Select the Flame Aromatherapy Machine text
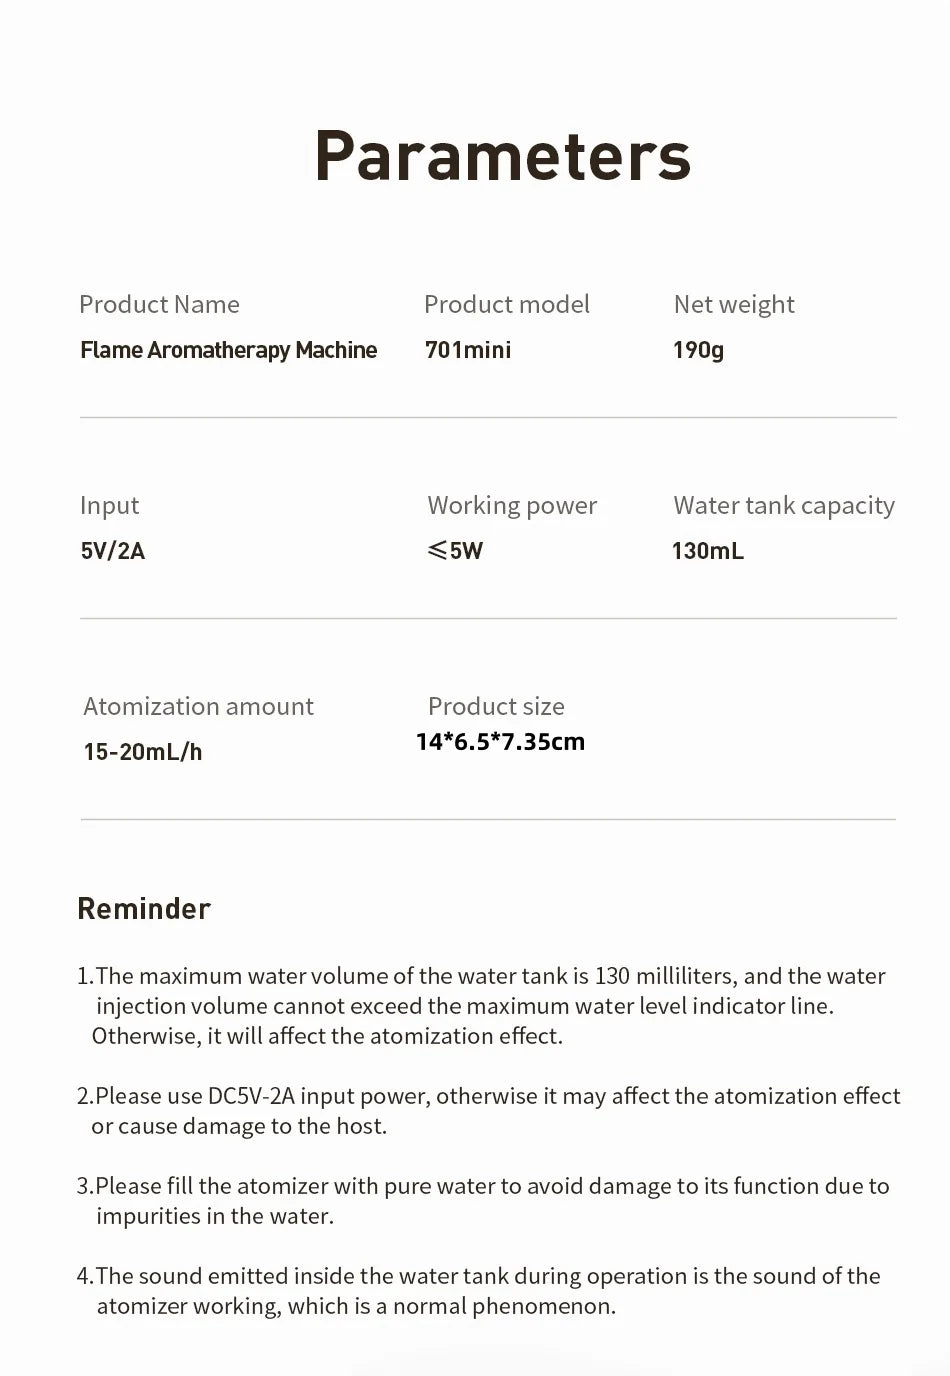This screenshot has width=950, height=1376. (x=228, y=350)
